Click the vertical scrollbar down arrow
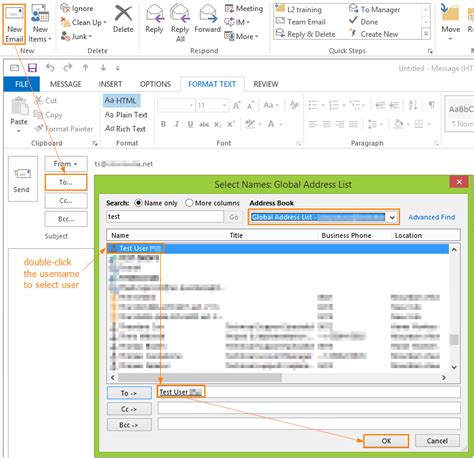 [x=454, y=367]
